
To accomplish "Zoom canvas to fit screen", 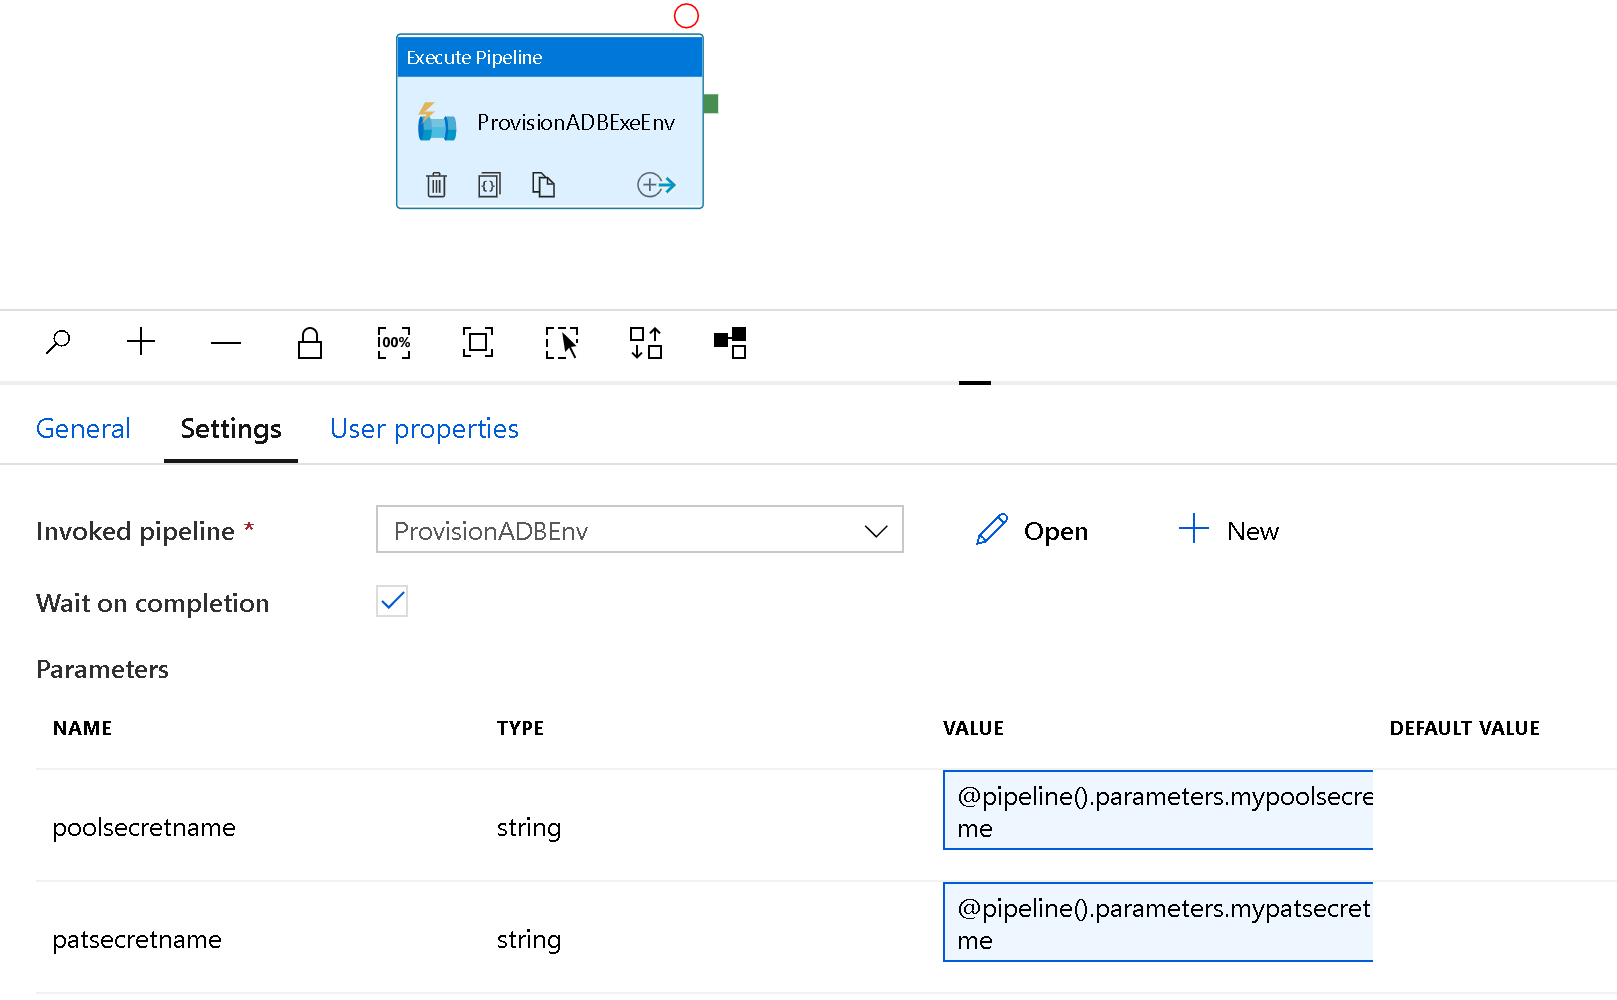I will (477, 342).
